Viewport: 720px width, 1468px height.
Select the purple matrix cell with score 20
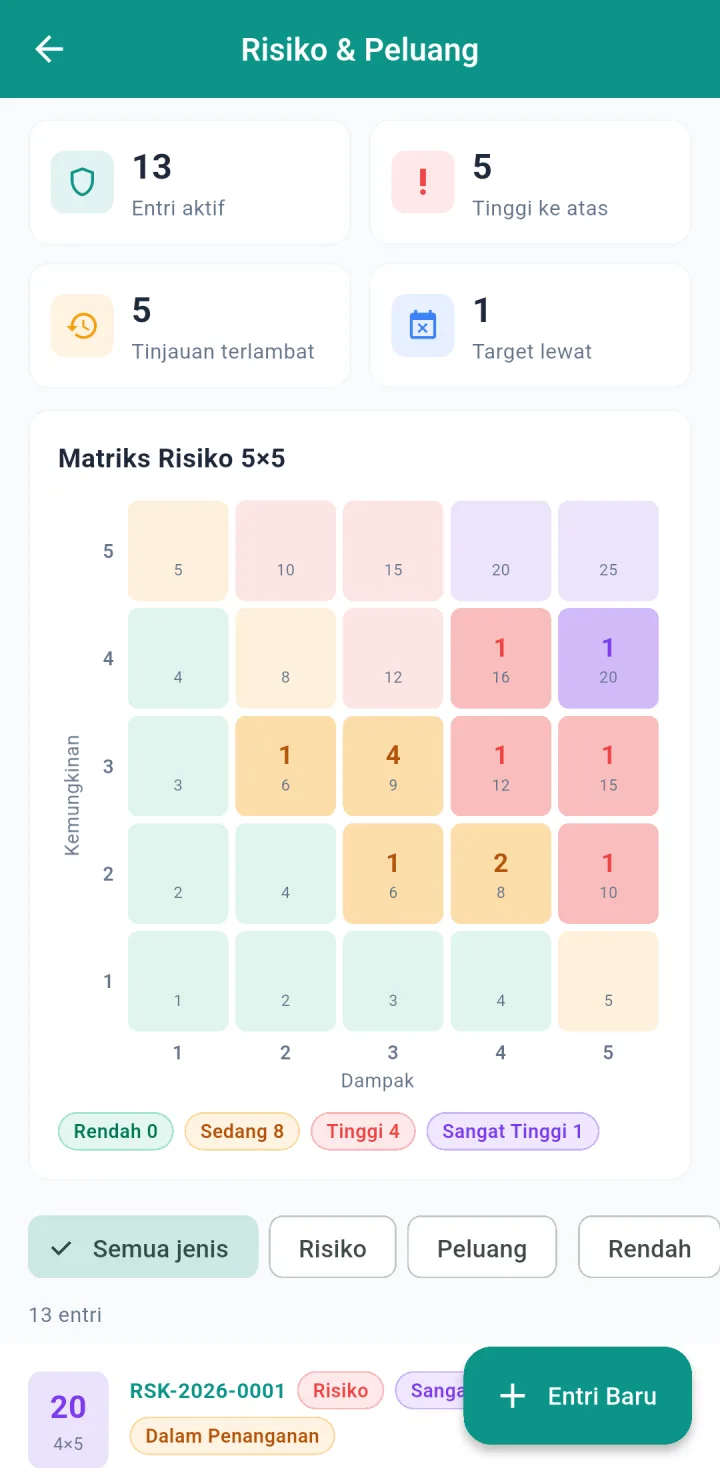(608, 658)
